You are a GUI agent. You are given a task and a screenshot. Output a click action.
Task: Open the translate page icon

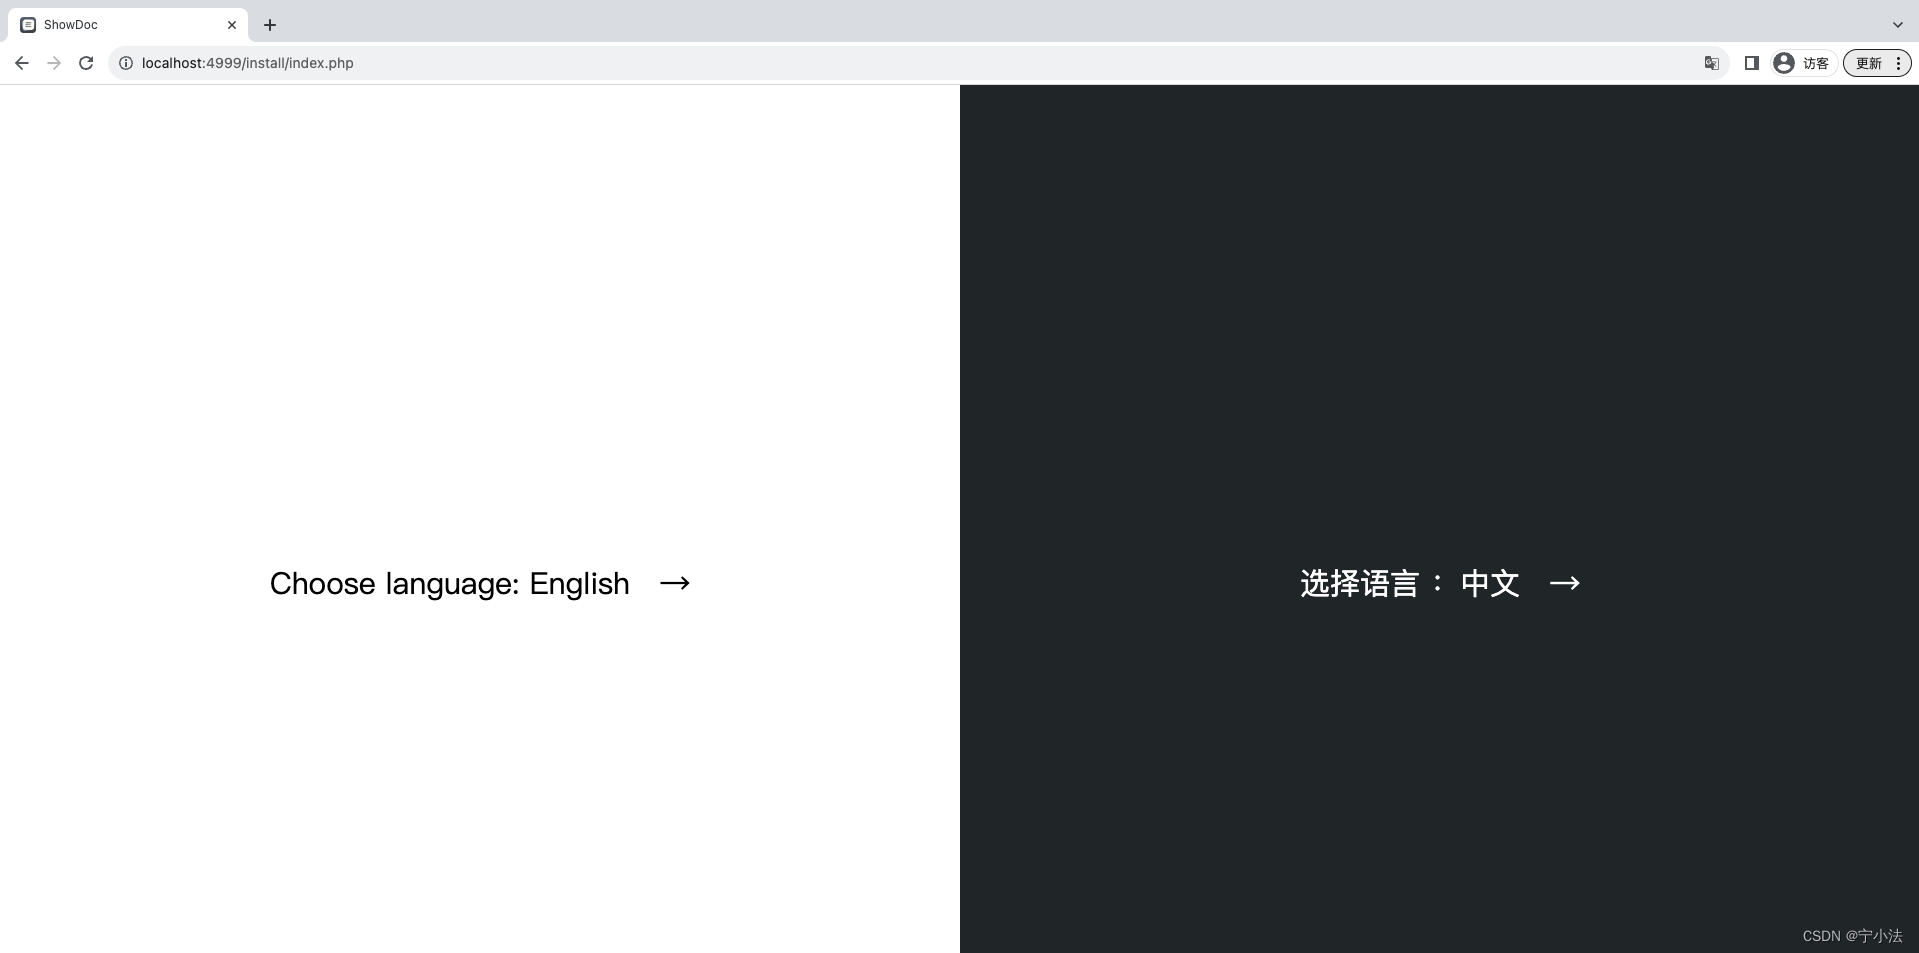(1711, 63)
